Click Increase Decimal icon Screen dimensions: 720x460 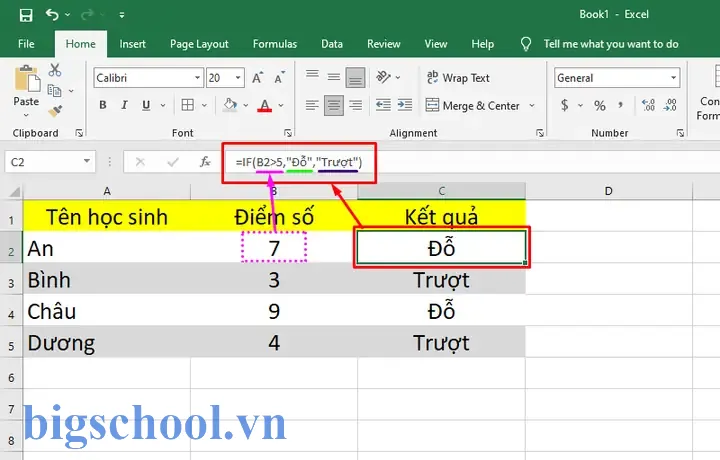[x=648, y=106]
